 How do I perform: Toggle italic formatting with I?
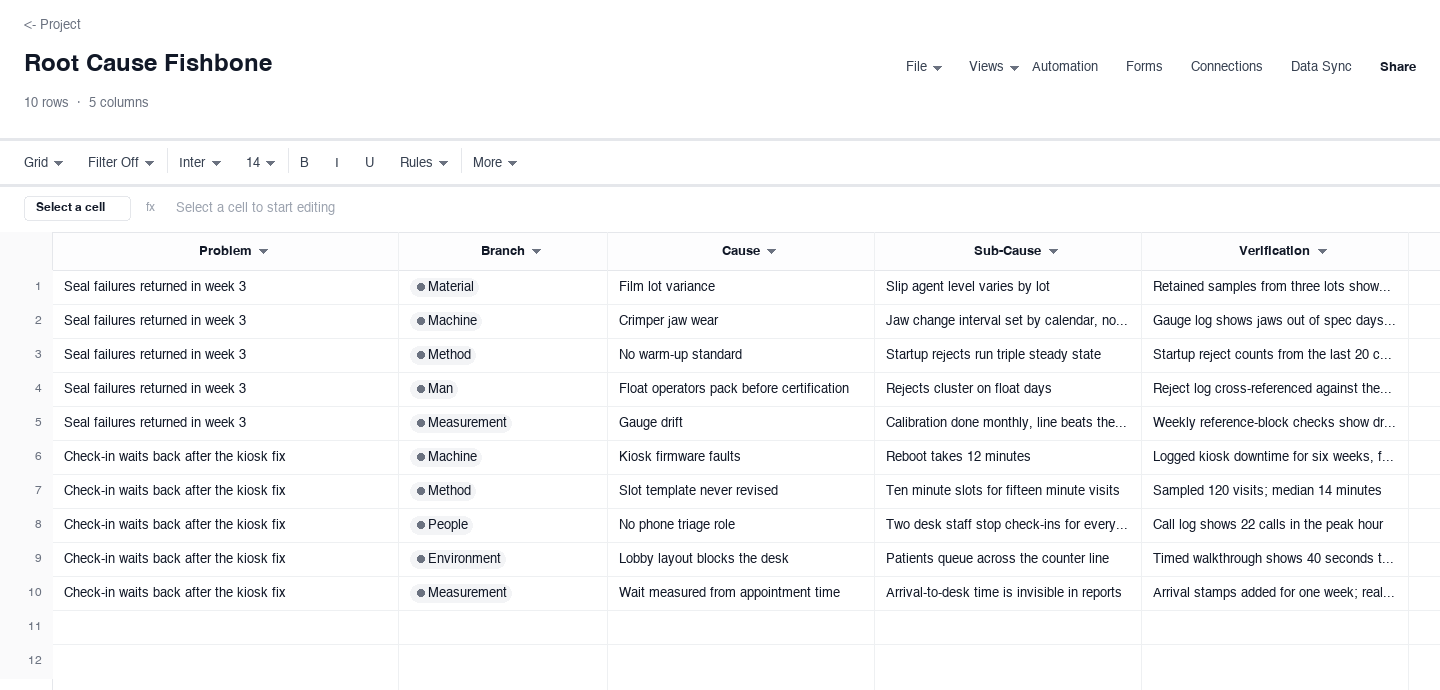337,163
